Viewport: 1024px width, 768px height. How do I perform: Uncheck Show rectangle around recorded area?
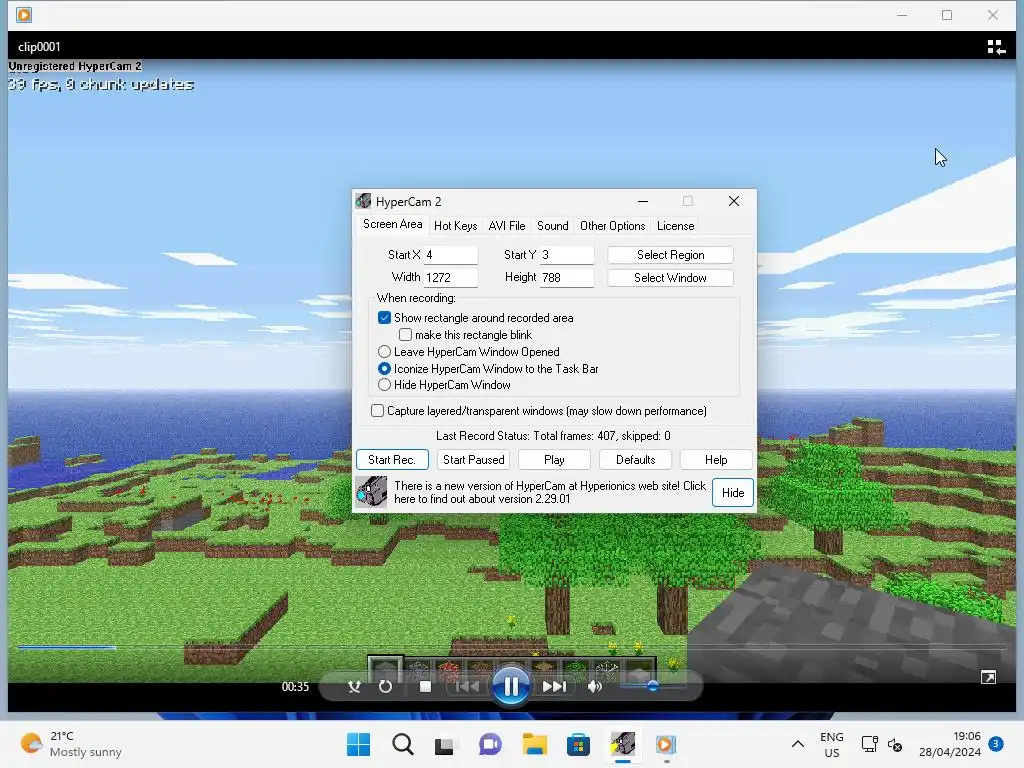384,318
